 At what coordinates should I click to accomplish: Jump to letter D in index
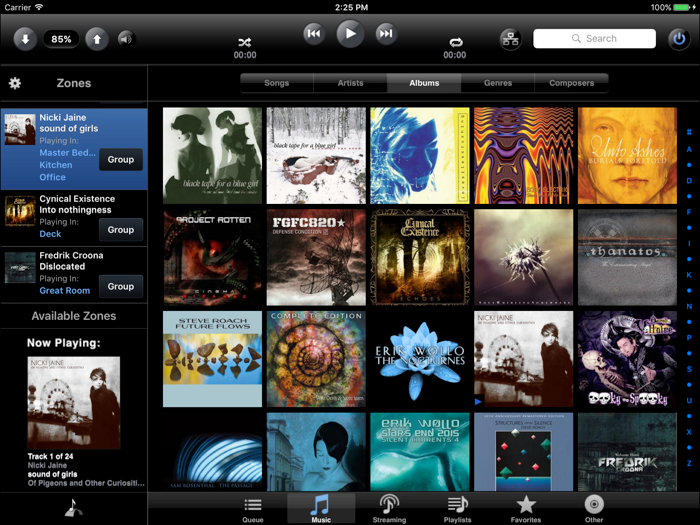pos(689,181)
